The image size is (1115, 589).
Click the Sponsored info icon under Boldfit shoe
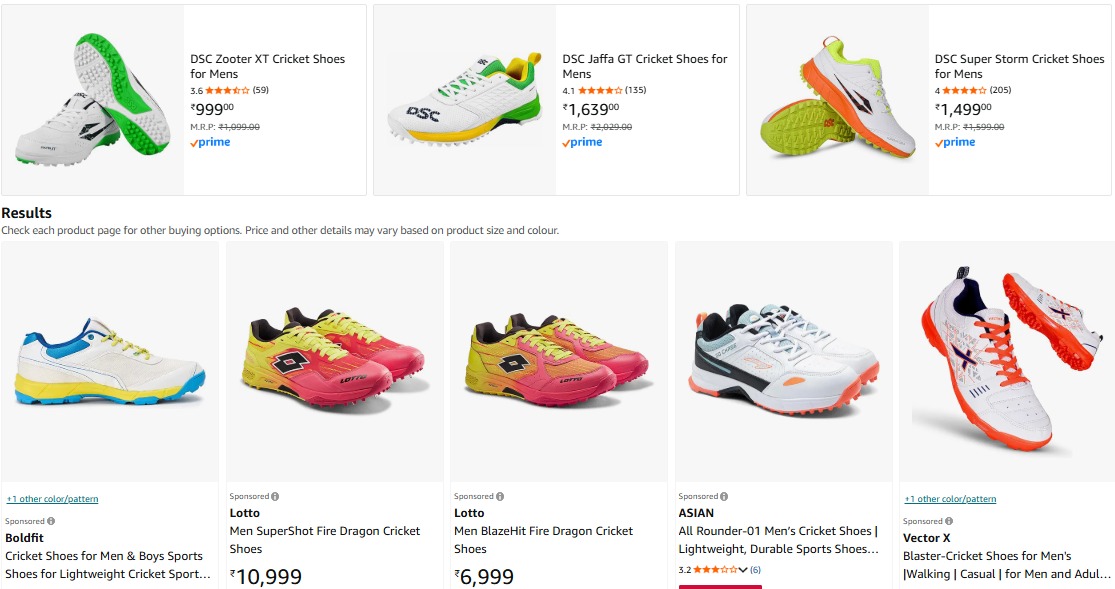click(51, 521)
